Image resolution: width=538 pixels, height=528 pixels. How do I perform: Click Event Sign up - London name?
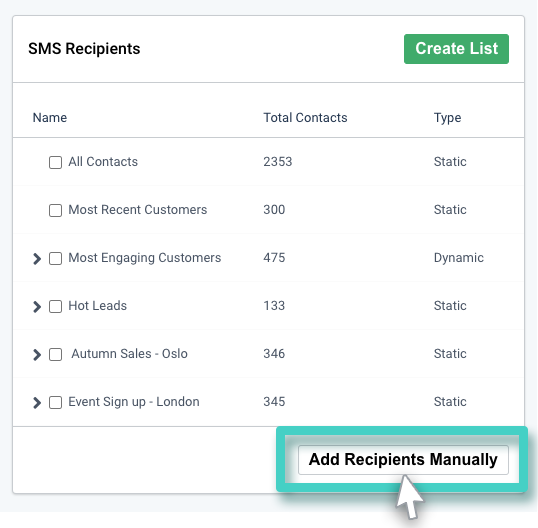tap(134, 402)
